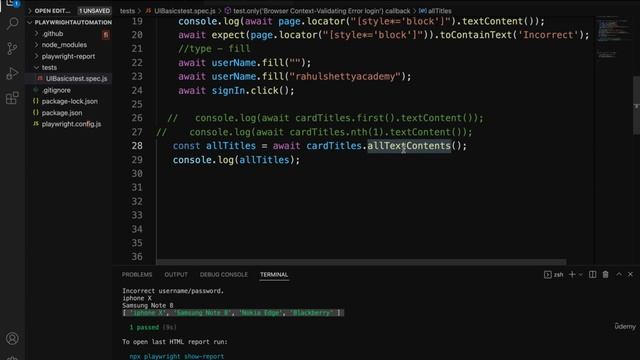Click 'Incorrect' string on line 20
Viewport: 640px width, 360px height.
point(548,35)
